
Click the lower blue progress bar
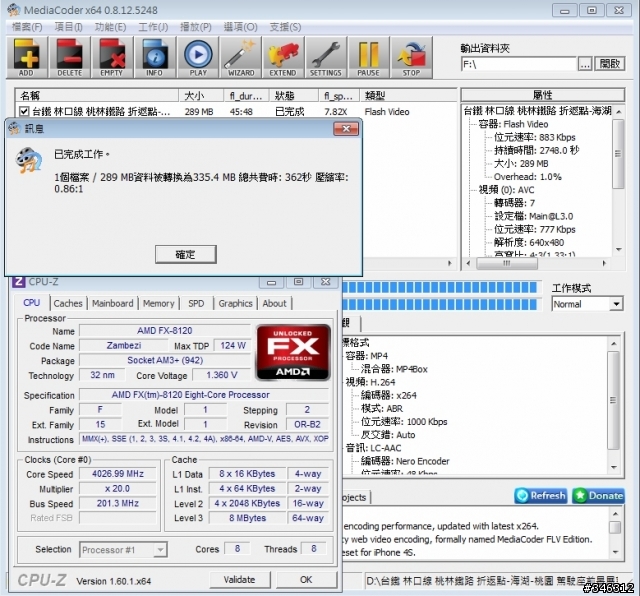[x=442, y=304]
